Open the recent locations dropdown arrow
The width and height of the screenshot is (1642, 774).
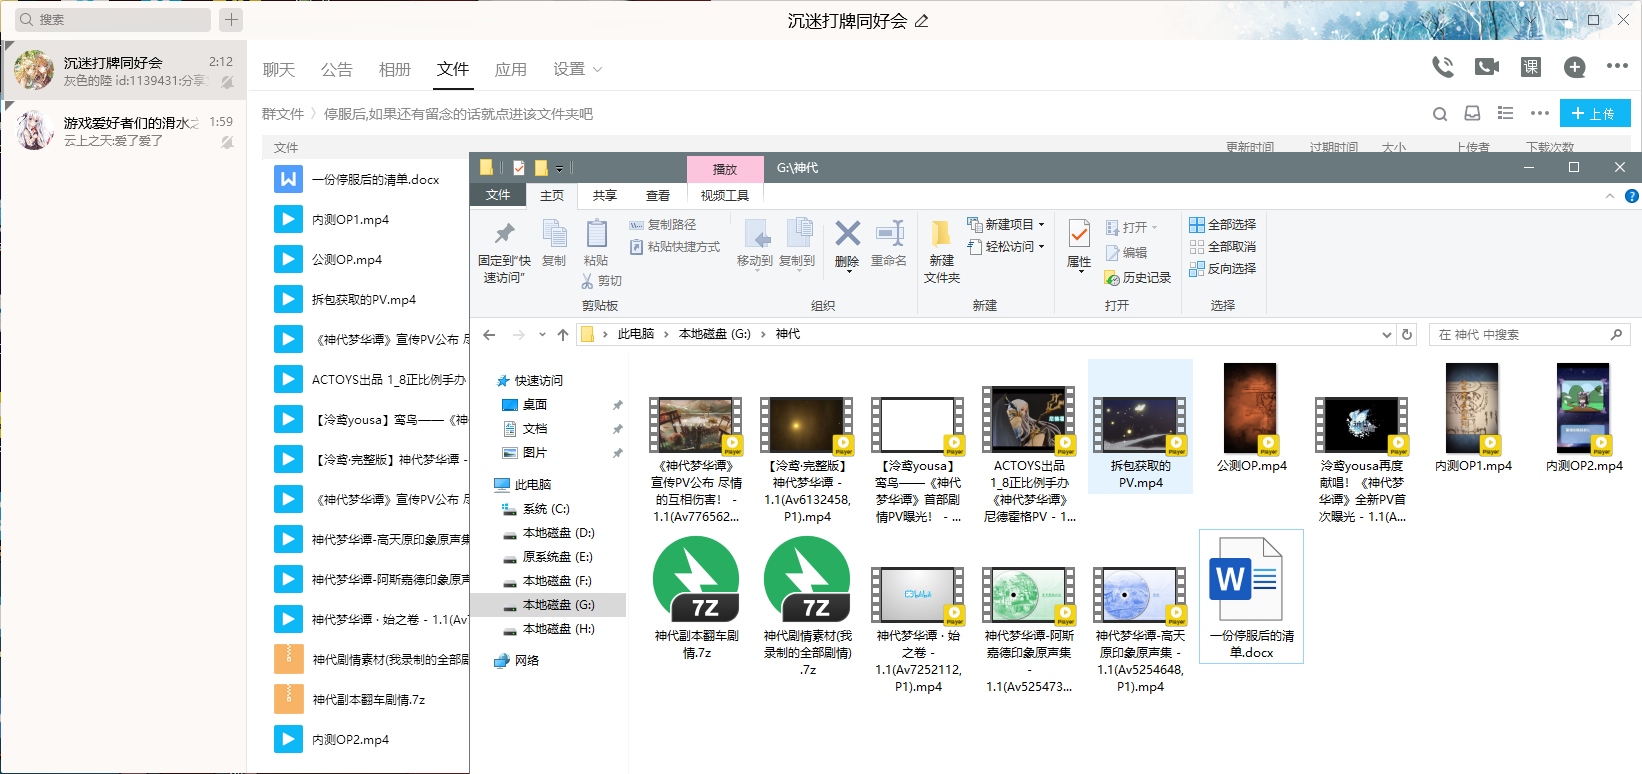click(542, 335)
